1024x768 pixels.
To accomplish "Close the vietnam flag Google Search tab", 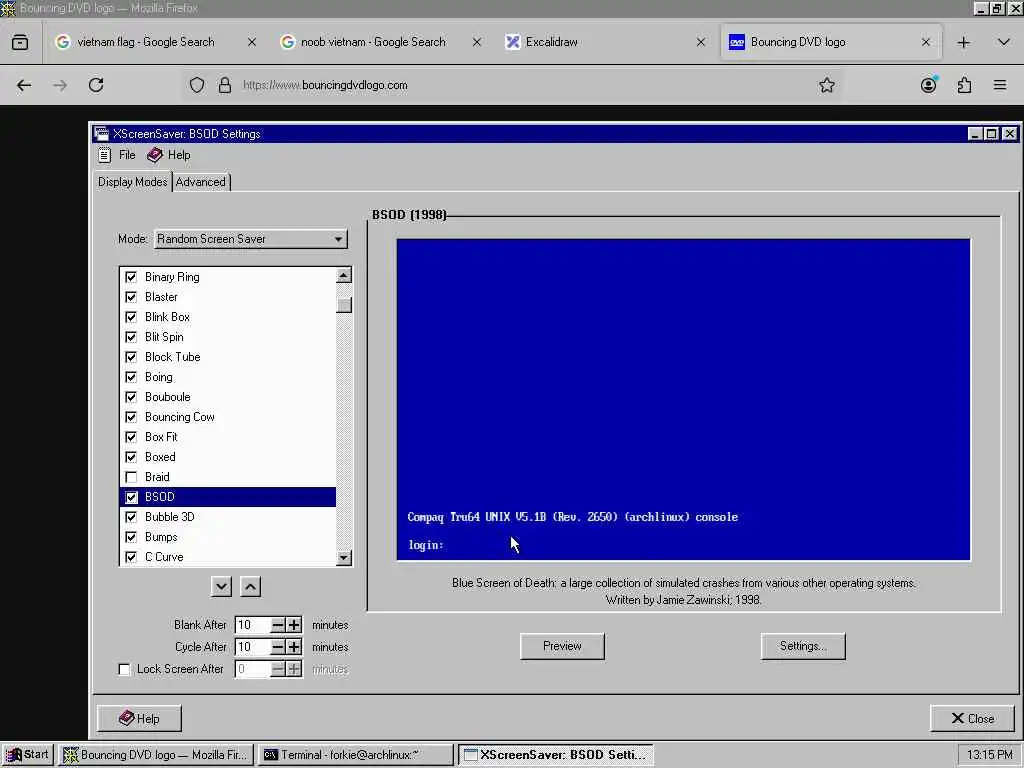I will (x=252, y=42).
